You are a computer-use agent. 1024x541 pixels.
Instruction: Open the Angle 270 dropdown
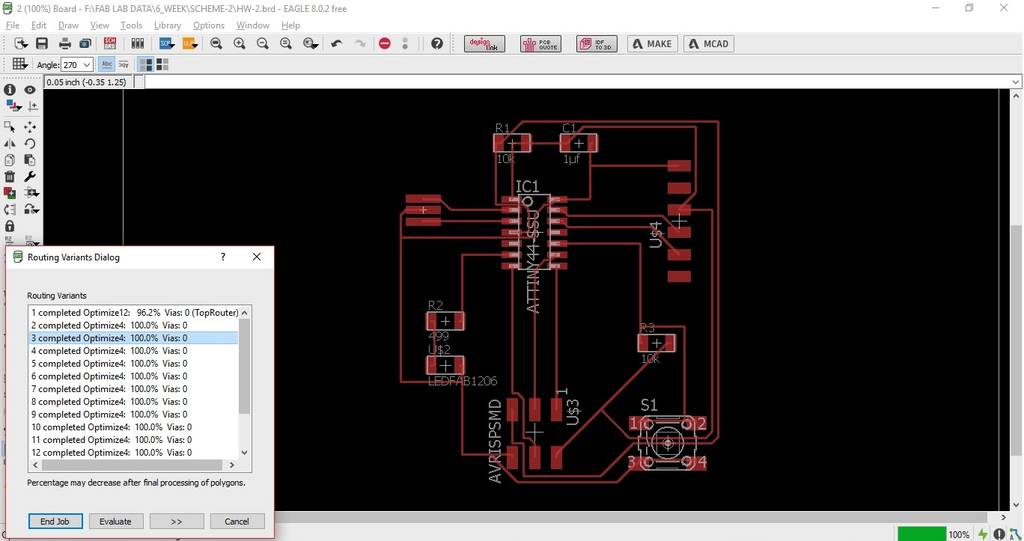76,65
